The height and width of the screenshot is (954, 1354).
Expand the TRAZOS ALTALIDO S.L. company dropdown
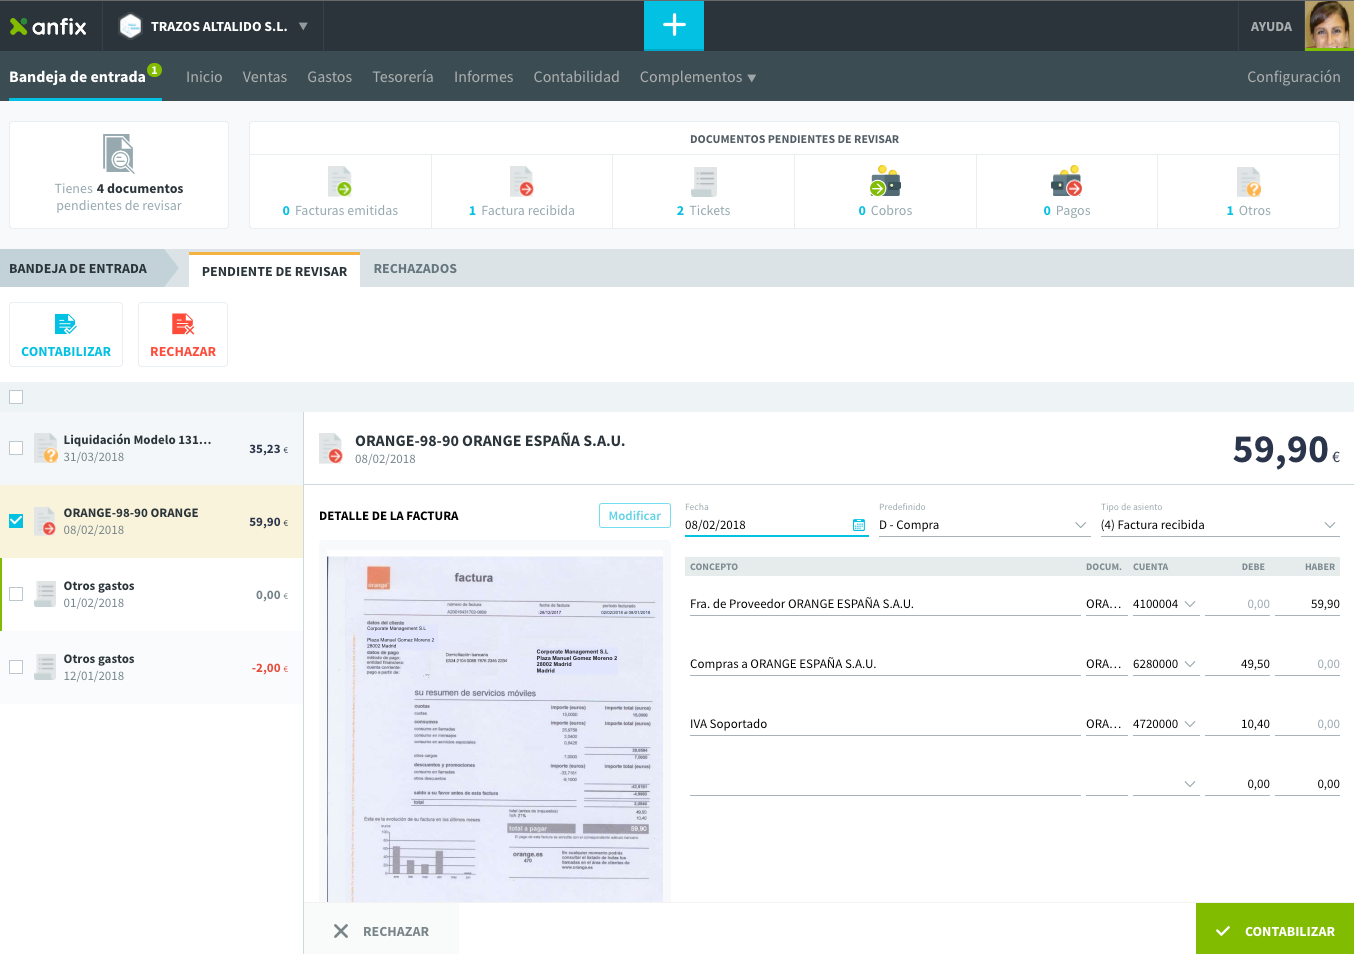303,26
